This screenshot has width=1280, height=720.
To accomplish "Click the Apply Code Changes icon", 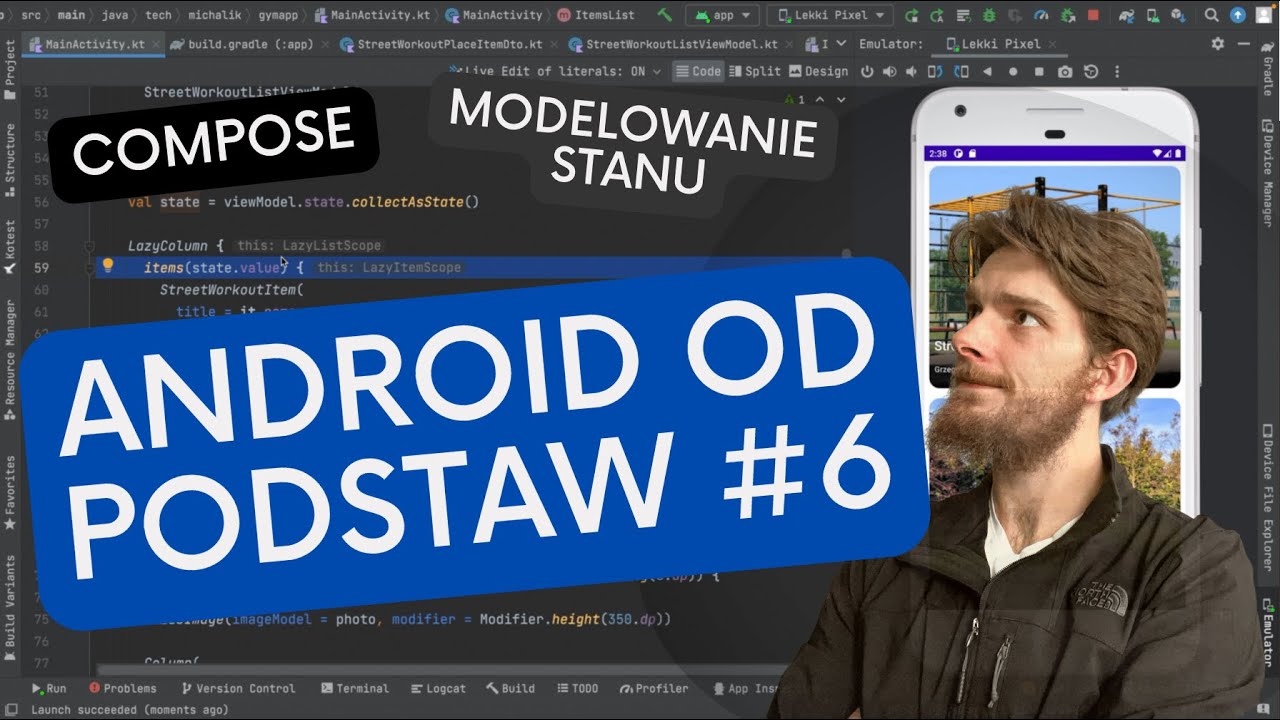I will click(x=963, y=15).
